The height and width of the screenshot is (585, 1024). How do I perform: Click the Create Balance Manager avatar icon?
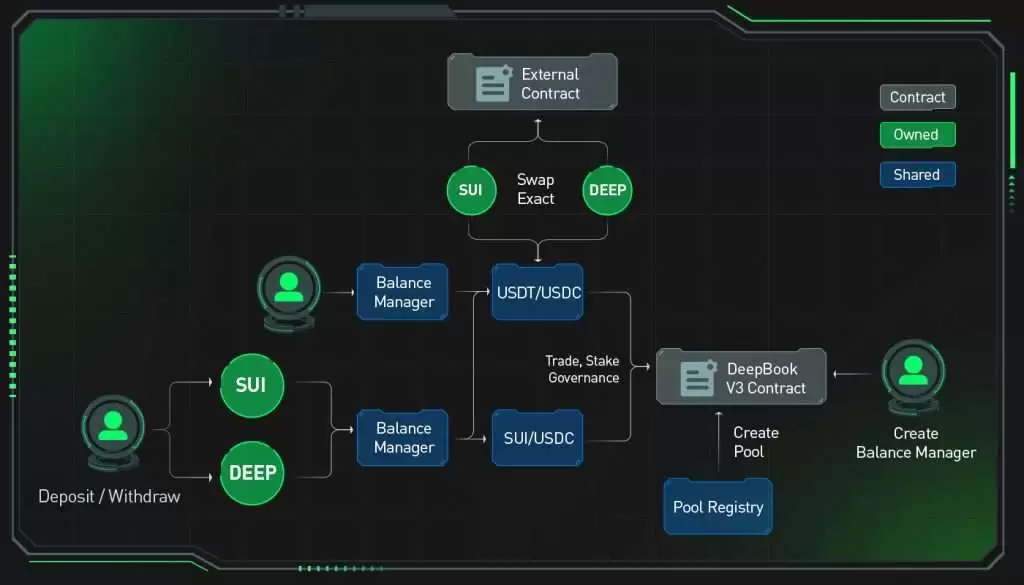[913, 377]
